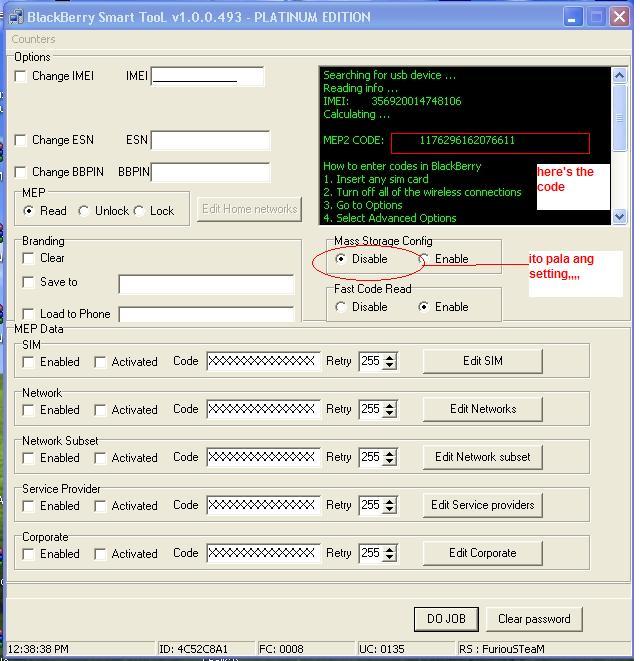This screenshot has width=640, height=661.
Task: Click the MEP2 CODE value 1176296162076611
Action: 467,140
